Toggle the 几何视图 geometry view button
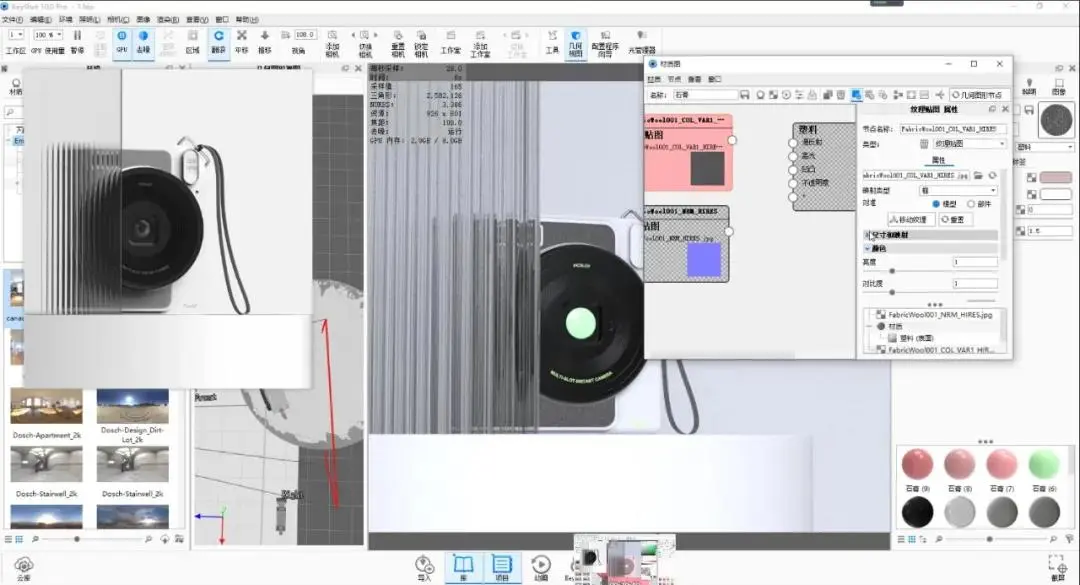Screen dimensions: 1080x585 click(575, 43)
